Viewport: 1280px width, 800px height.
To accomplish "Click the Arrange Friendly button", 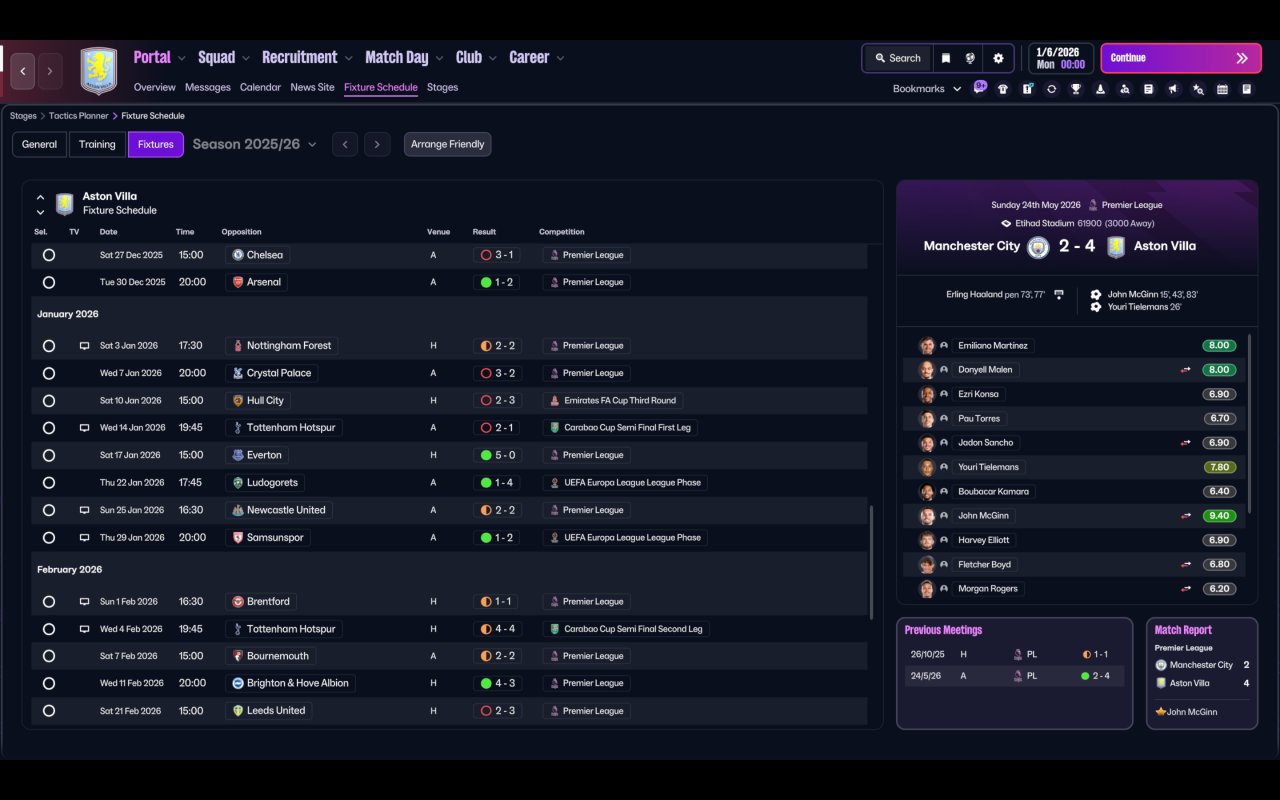I will pos(447,144).
